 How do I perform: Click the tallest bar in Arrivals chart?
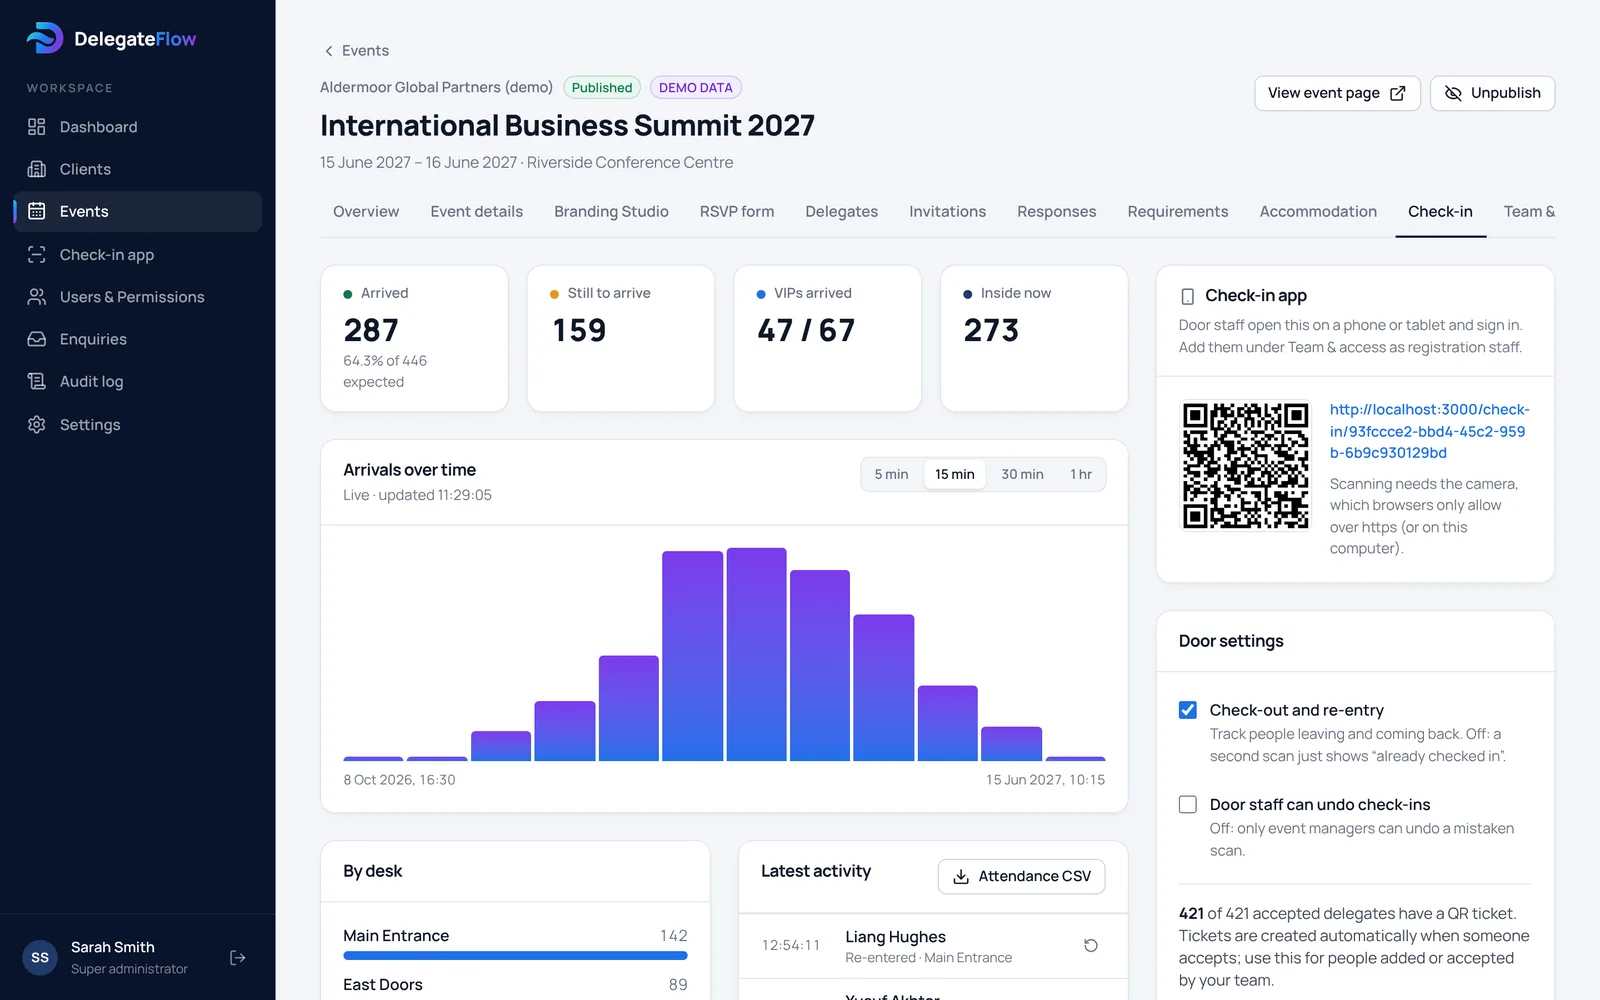pos(756,654)
